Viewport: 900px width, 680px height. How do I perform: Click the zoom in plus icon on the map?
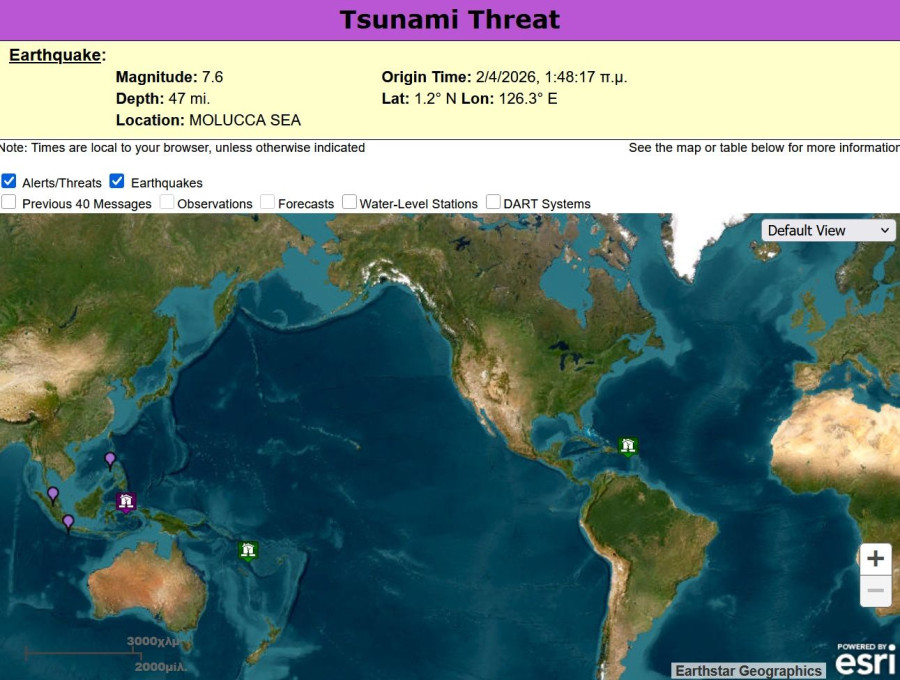(875, 559)
